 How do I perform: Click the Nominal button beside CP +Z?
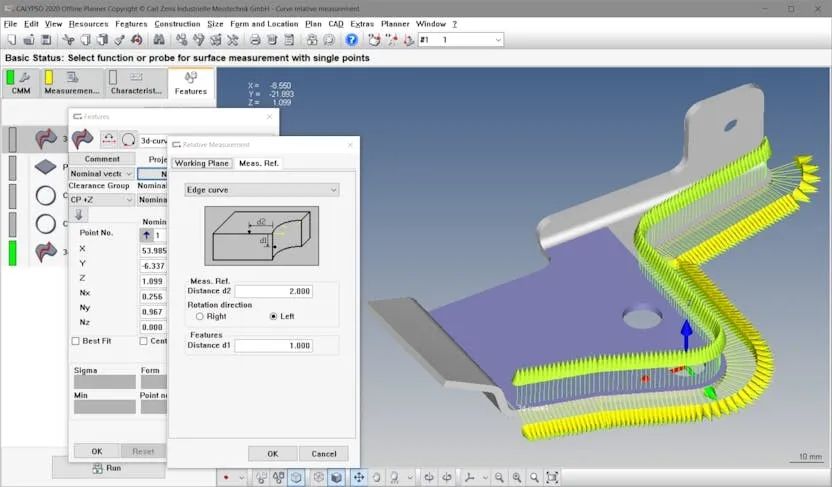point(153,199)
